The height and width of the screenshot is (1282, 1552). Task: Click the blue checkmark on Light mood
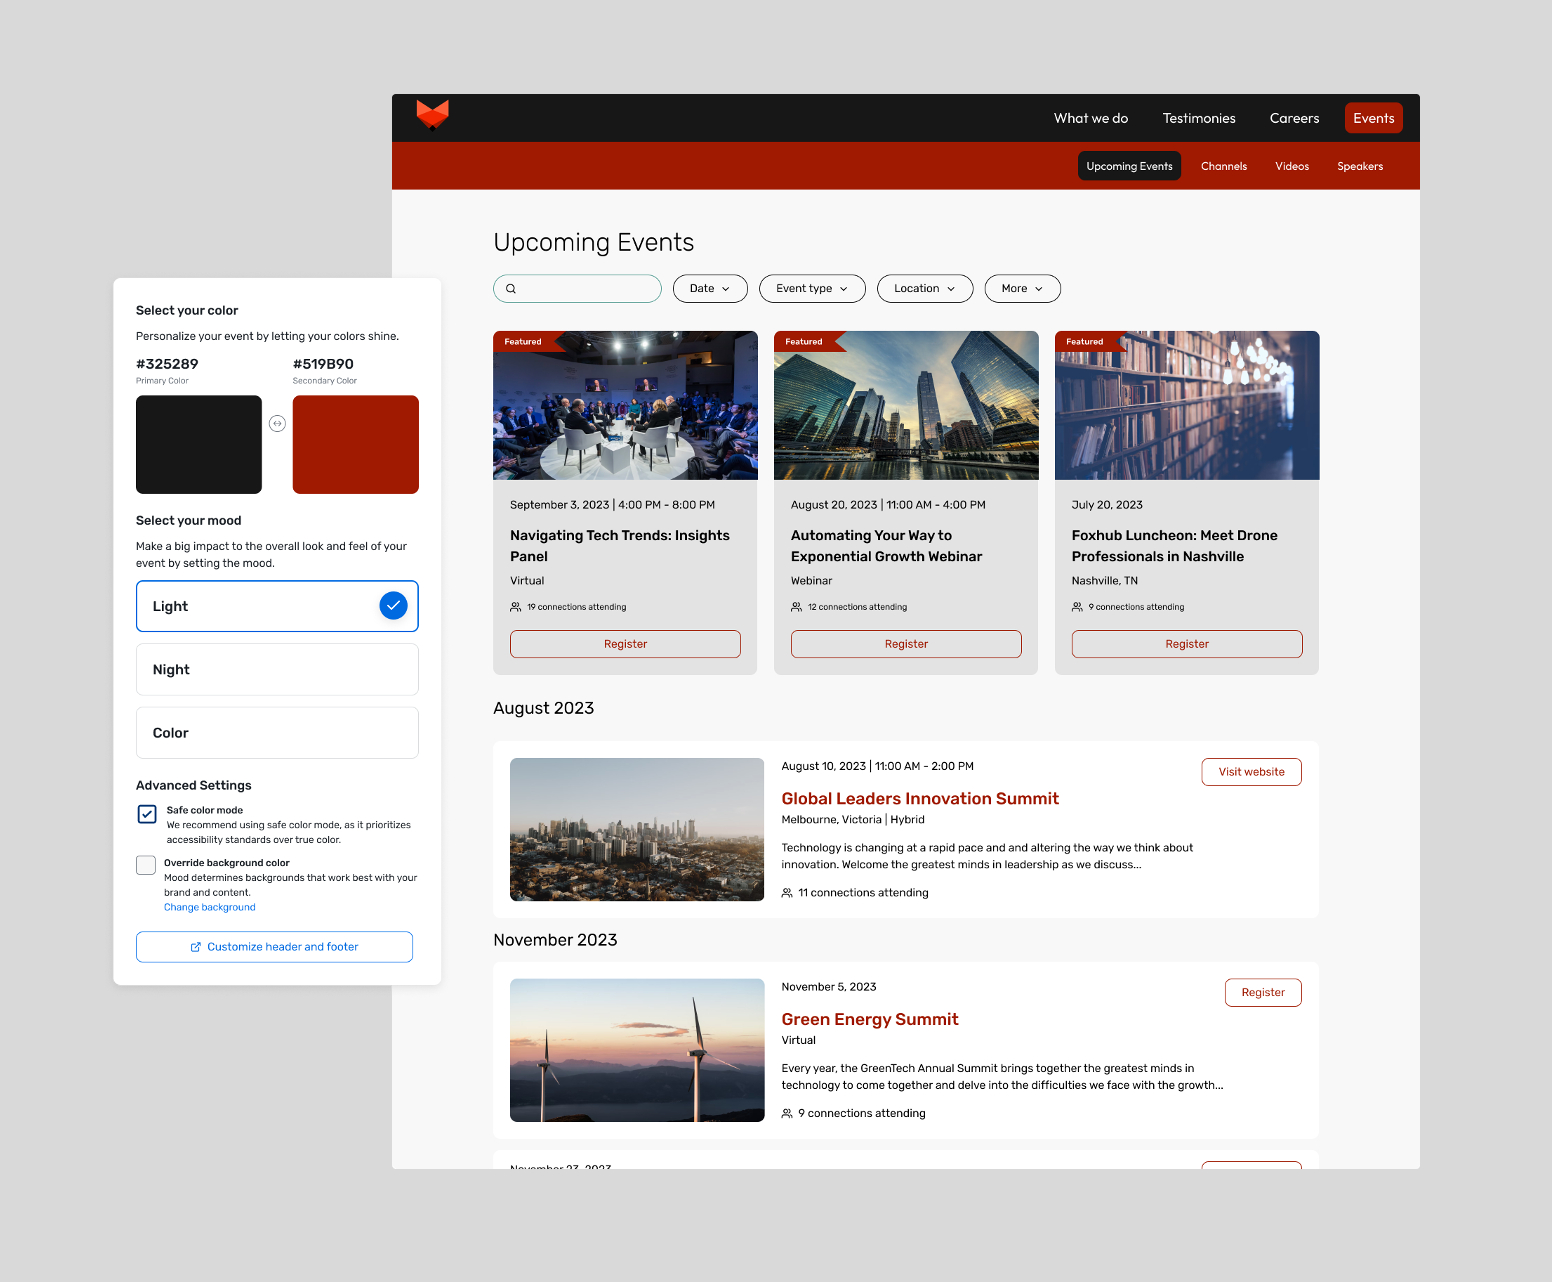[393, 605]
